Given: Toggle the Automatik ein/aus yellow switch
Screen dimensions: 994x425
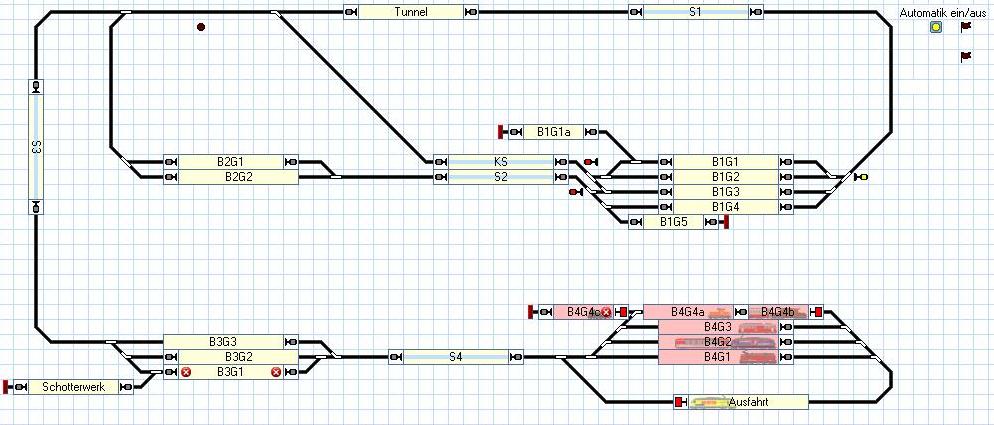Looking at the screenshot, I should click(935, 28).
